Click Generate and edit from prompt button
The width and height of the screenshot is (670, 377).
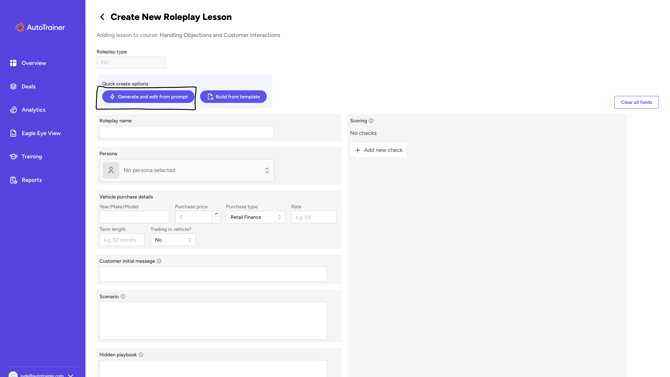(148, 97)
